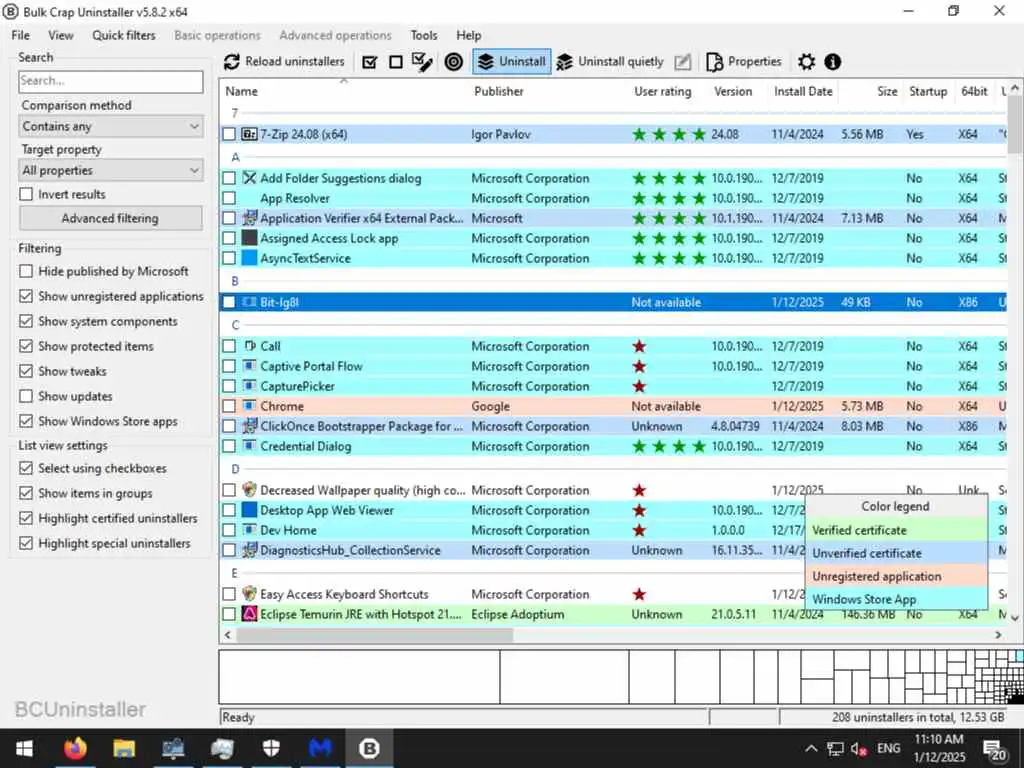The width and height of the screenshot is (1024, 768).
Task: Click the largest block in the treemap
Action: click(360, 677)
